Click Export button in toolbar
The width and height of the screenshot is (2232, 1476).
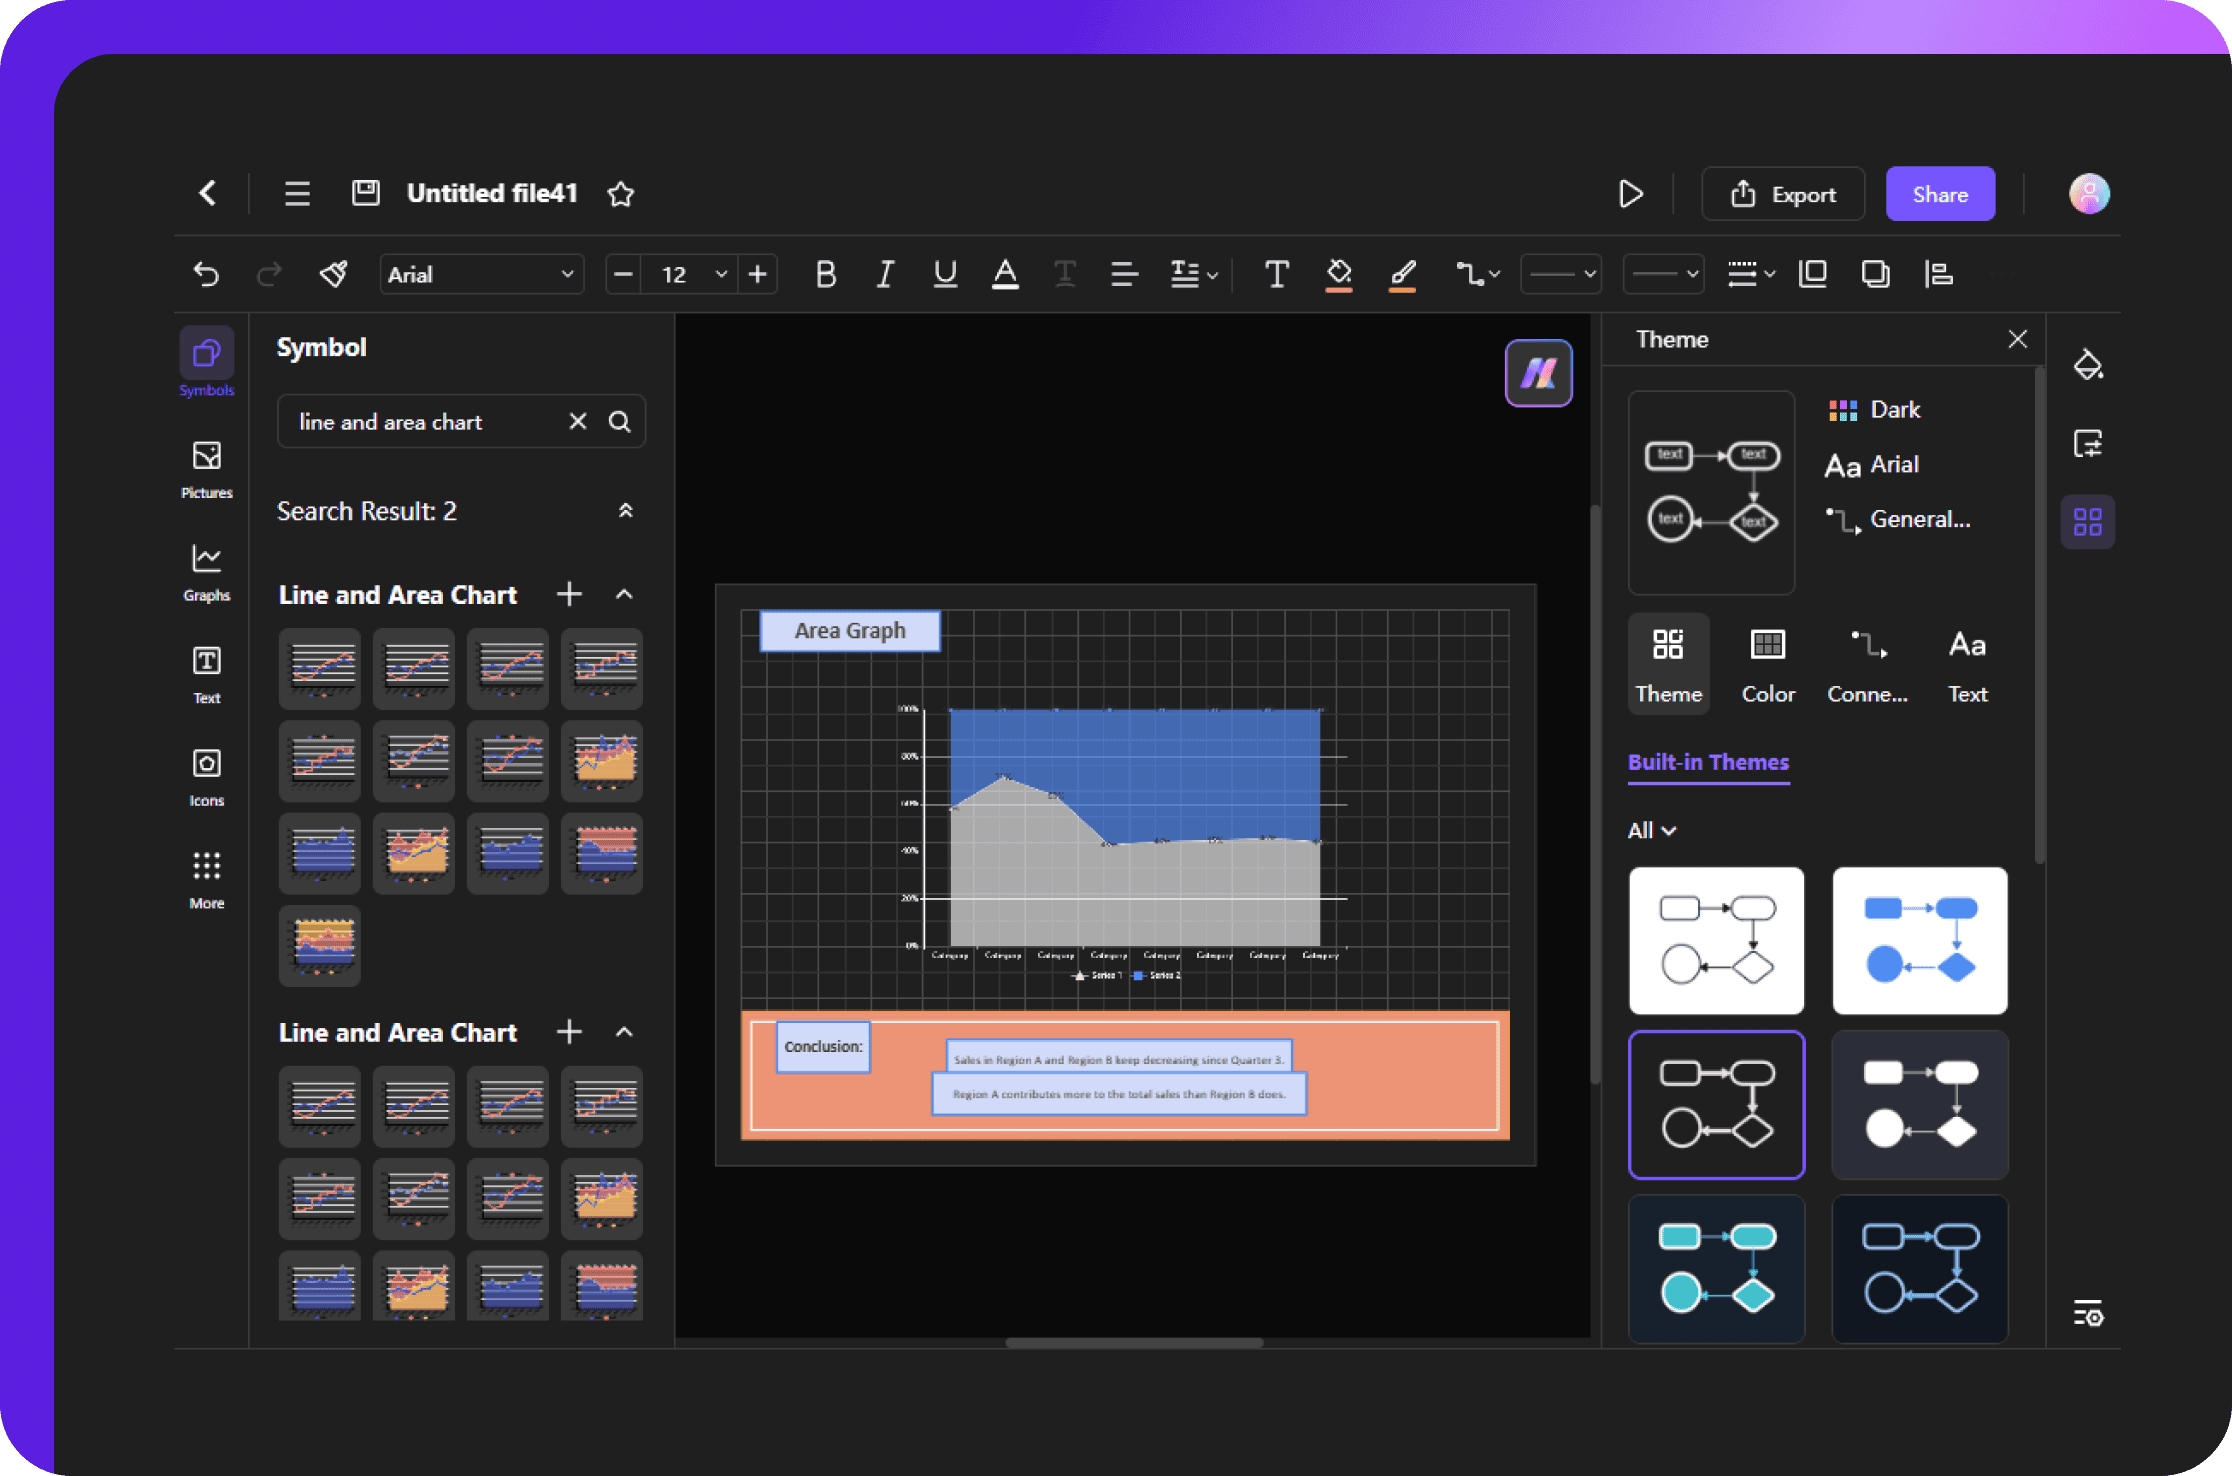click(x=1786, y=193)
